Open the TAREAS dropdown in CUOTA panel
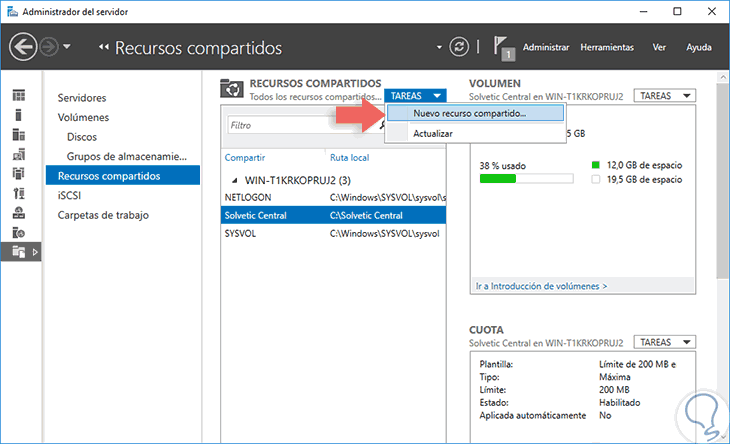This screenshot has height=444, width=730. pos(664,343)
